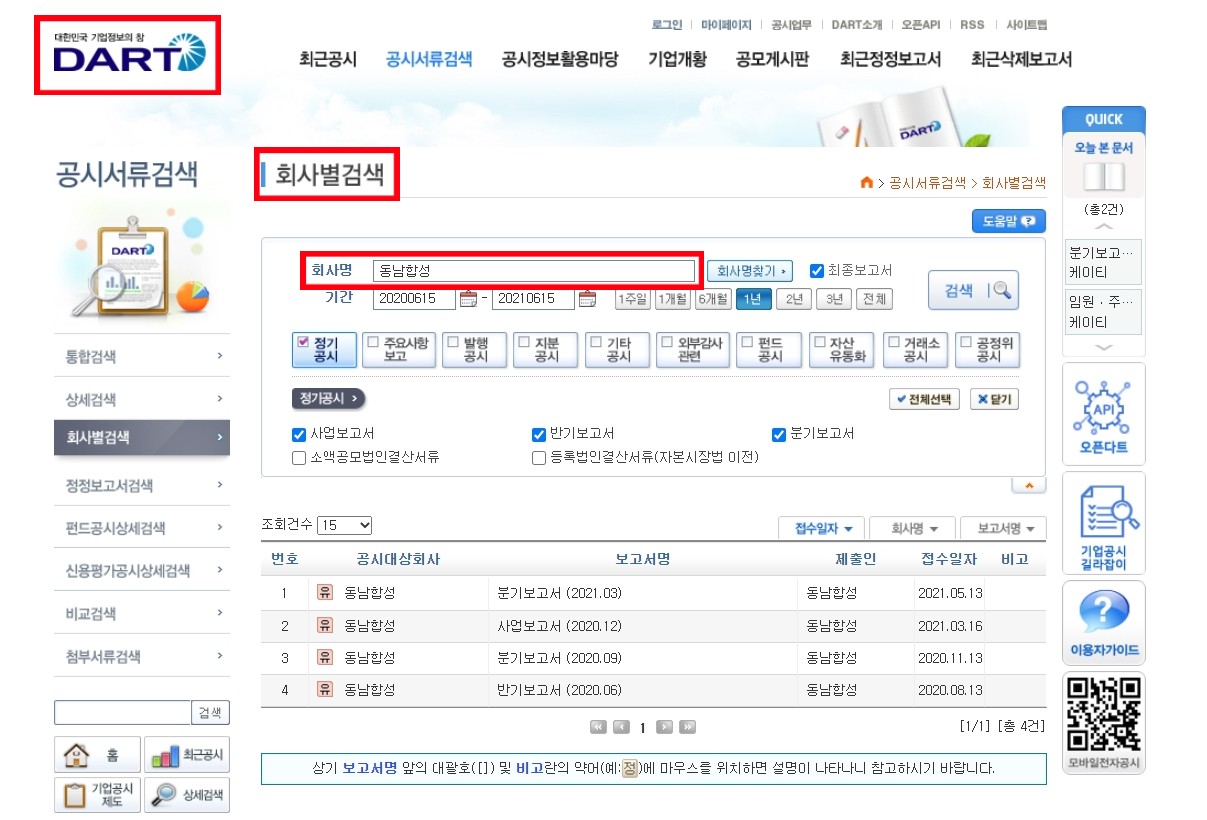Click 유 market icon in row 1
The width and height of the screenshot is (1207, 820).
pos(324,593)
